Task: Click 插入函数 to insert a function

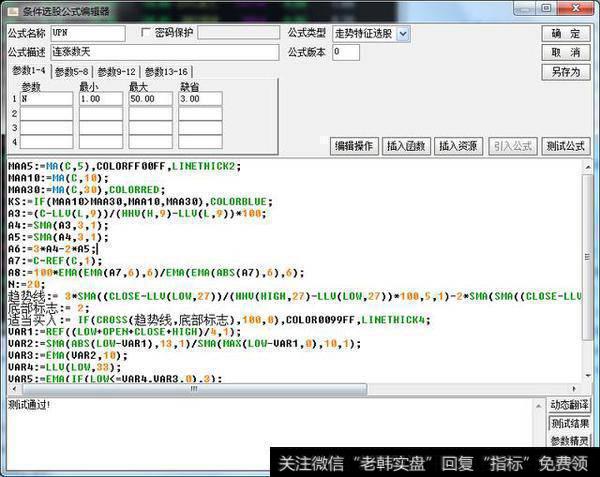Action: (406, 146)
